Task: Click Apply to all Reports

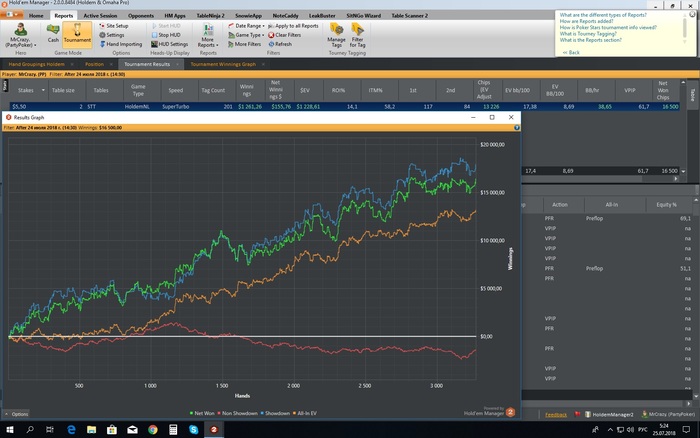Action: click(x=293, y=26)
